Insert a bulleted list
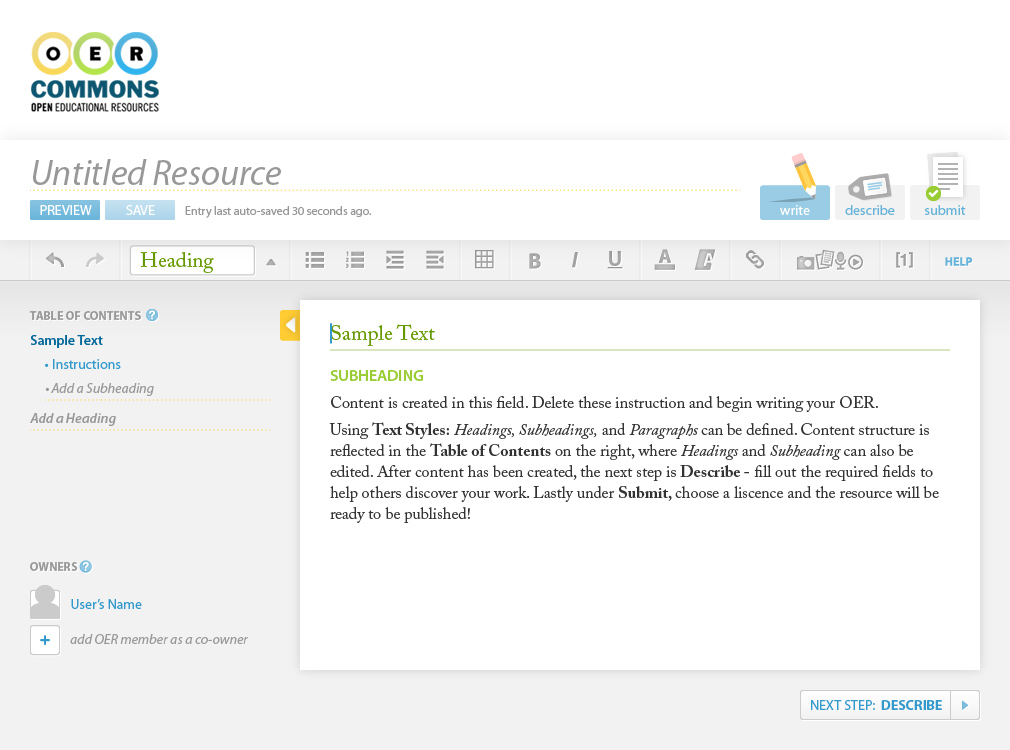 tap(315, 261)
